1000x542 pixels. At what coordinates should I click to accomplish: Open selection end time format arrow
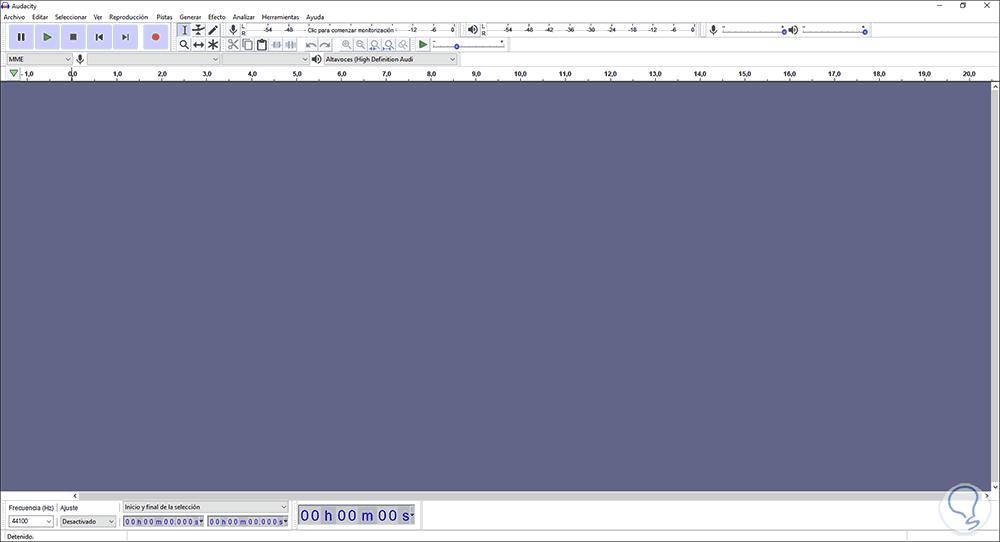(x=285, y=522)
